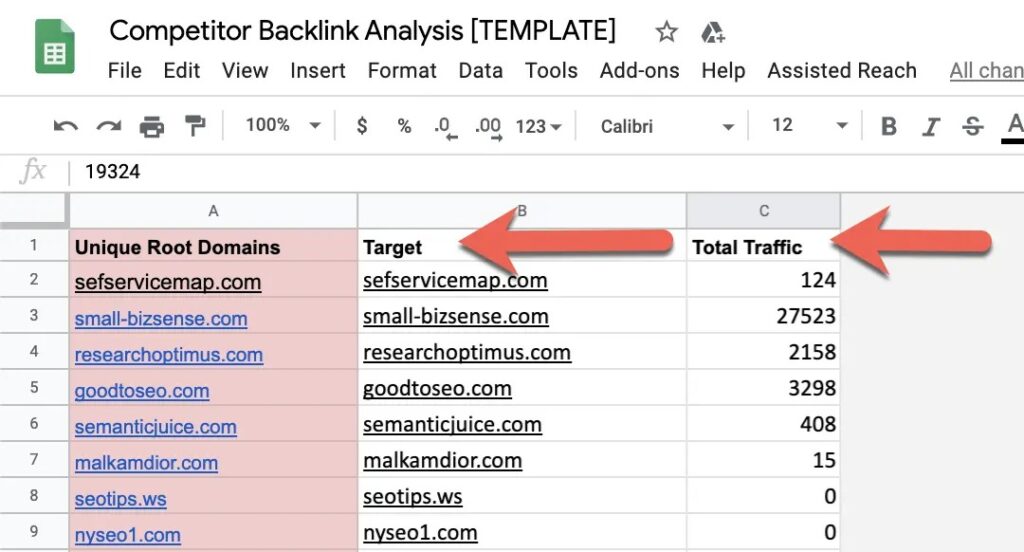The width and height of the screenshot is (1024, 552).
Task: Open the font size 12 dropdown
Action: 810,125
